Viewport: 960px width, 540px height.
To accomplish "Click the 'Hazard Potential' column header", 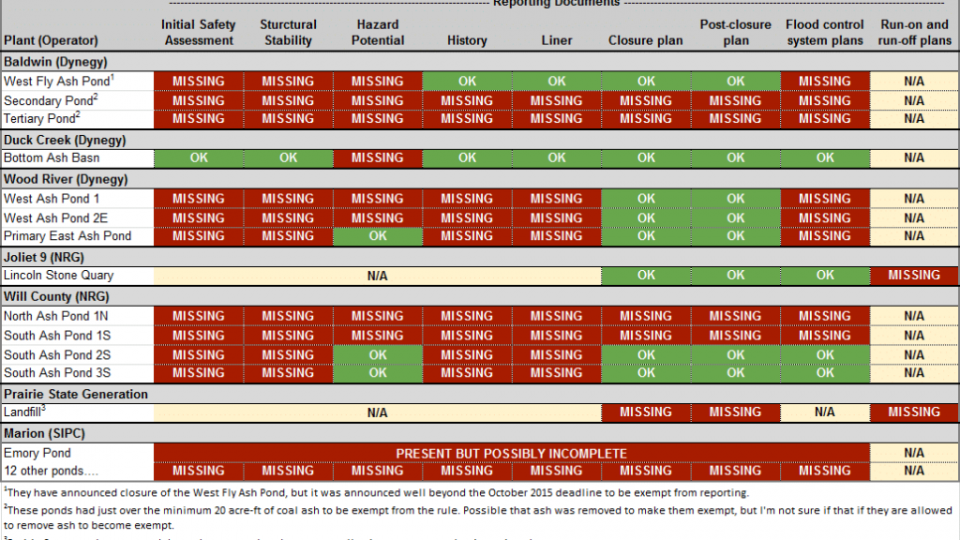I will pyautogui.click(x=377, y=32).
